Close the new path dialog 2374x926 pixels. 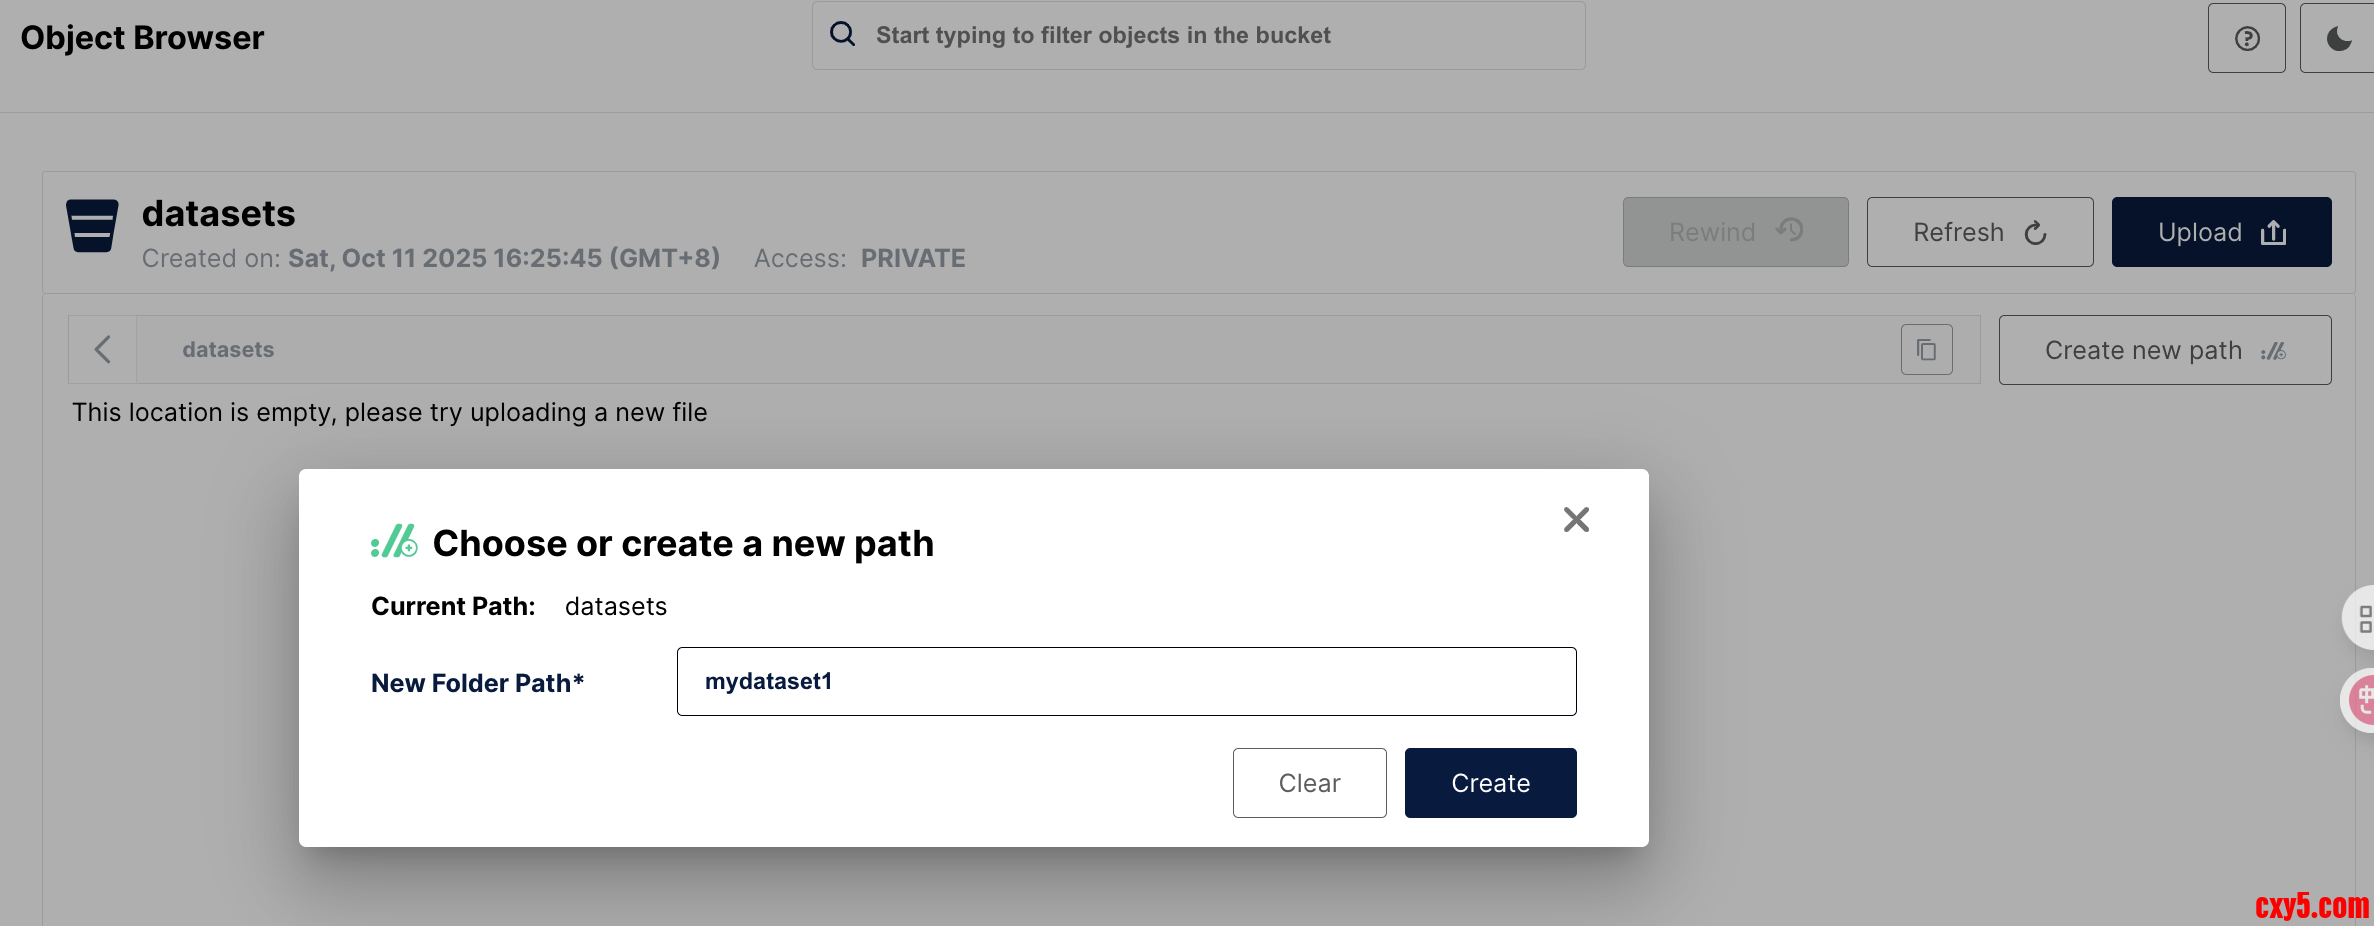coord(1576,519)
